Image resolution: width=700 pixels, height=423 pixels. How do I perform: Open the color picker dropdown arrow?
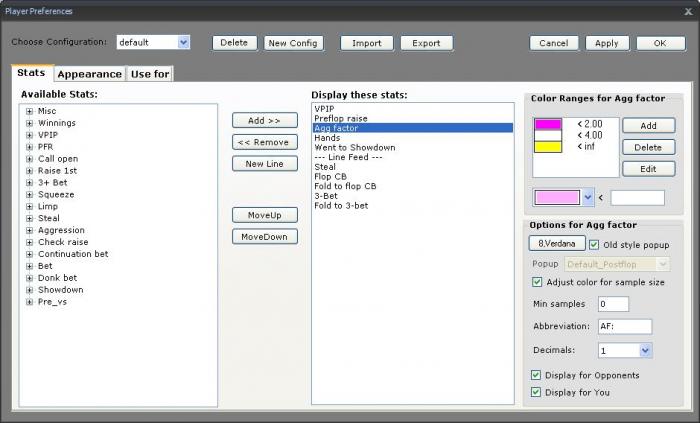pos(588,197)
